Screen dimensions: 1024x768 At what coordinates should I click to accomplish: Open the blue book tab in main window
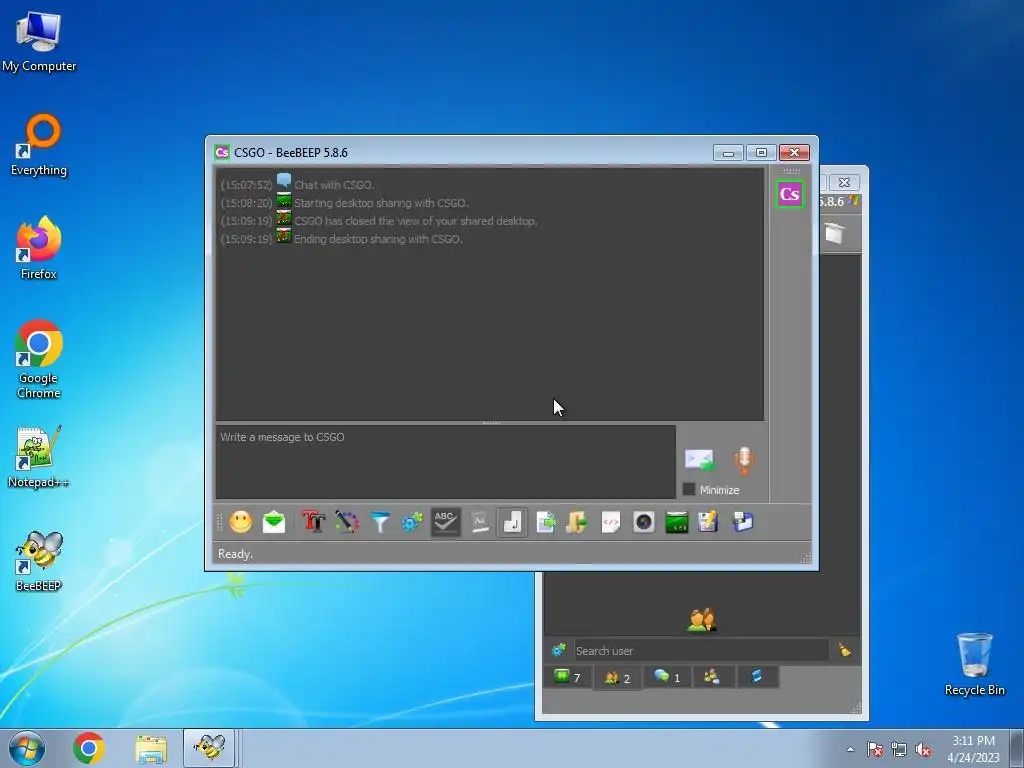click(756, 677)
